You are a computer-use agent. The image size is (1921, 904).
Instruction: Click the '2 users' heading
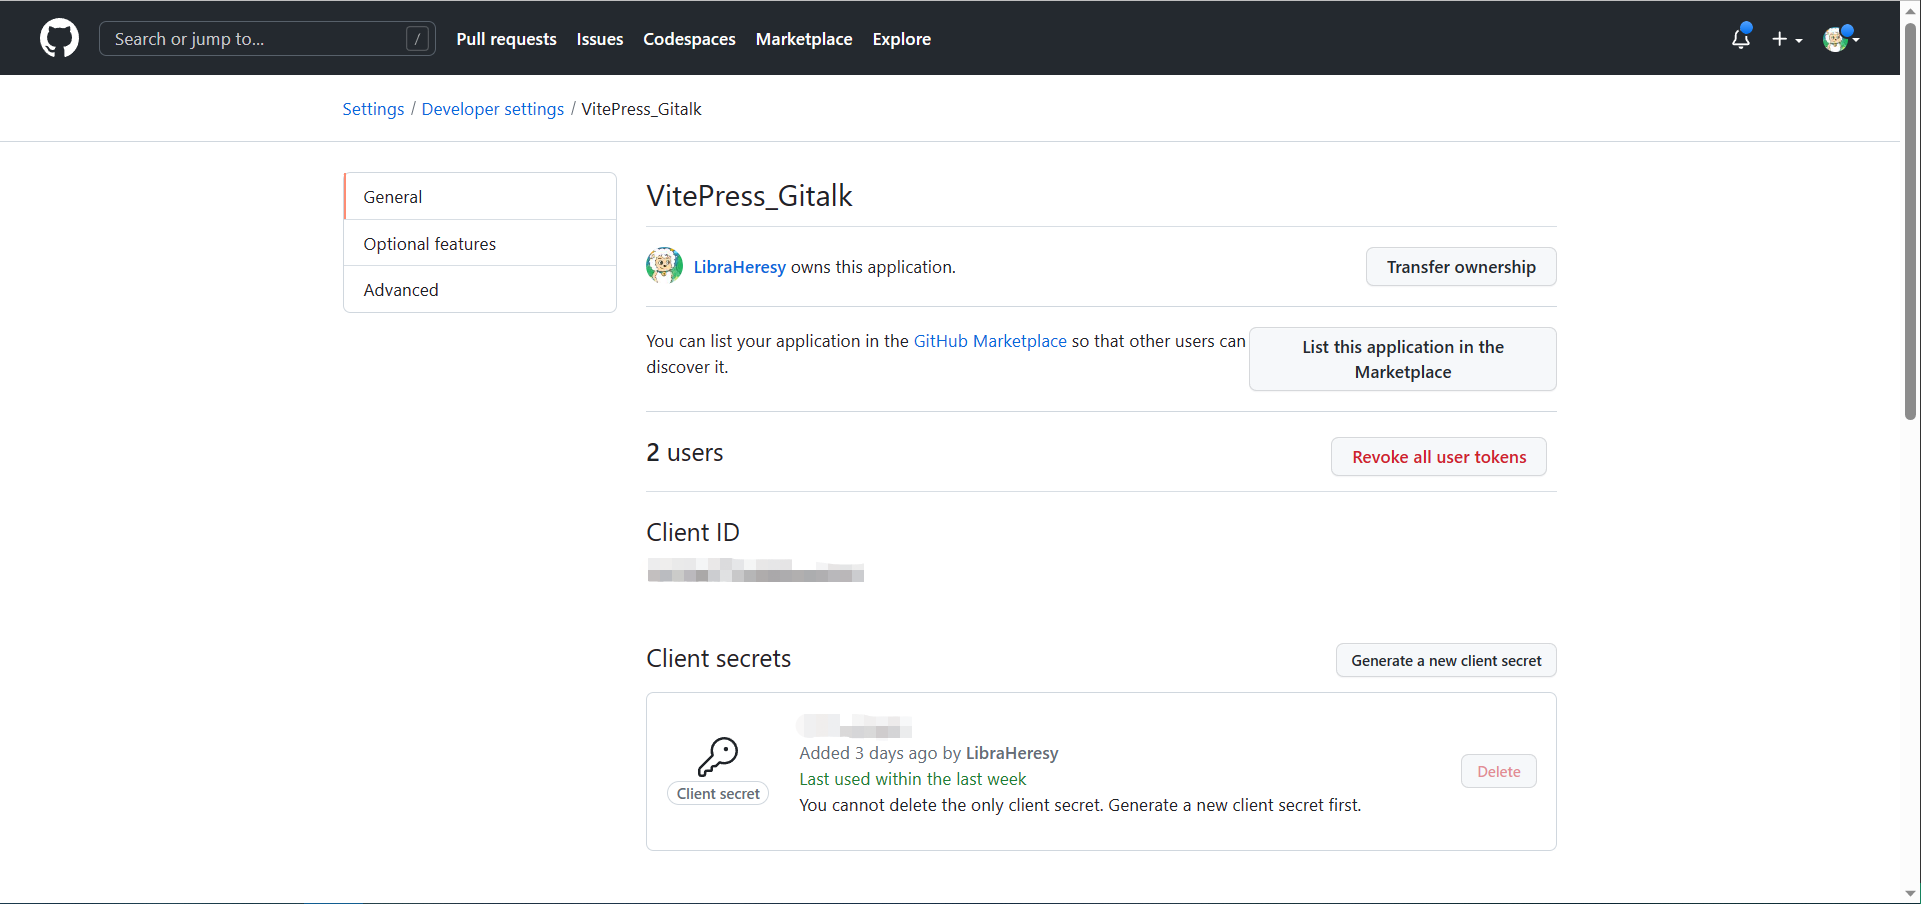pos(685,453)
